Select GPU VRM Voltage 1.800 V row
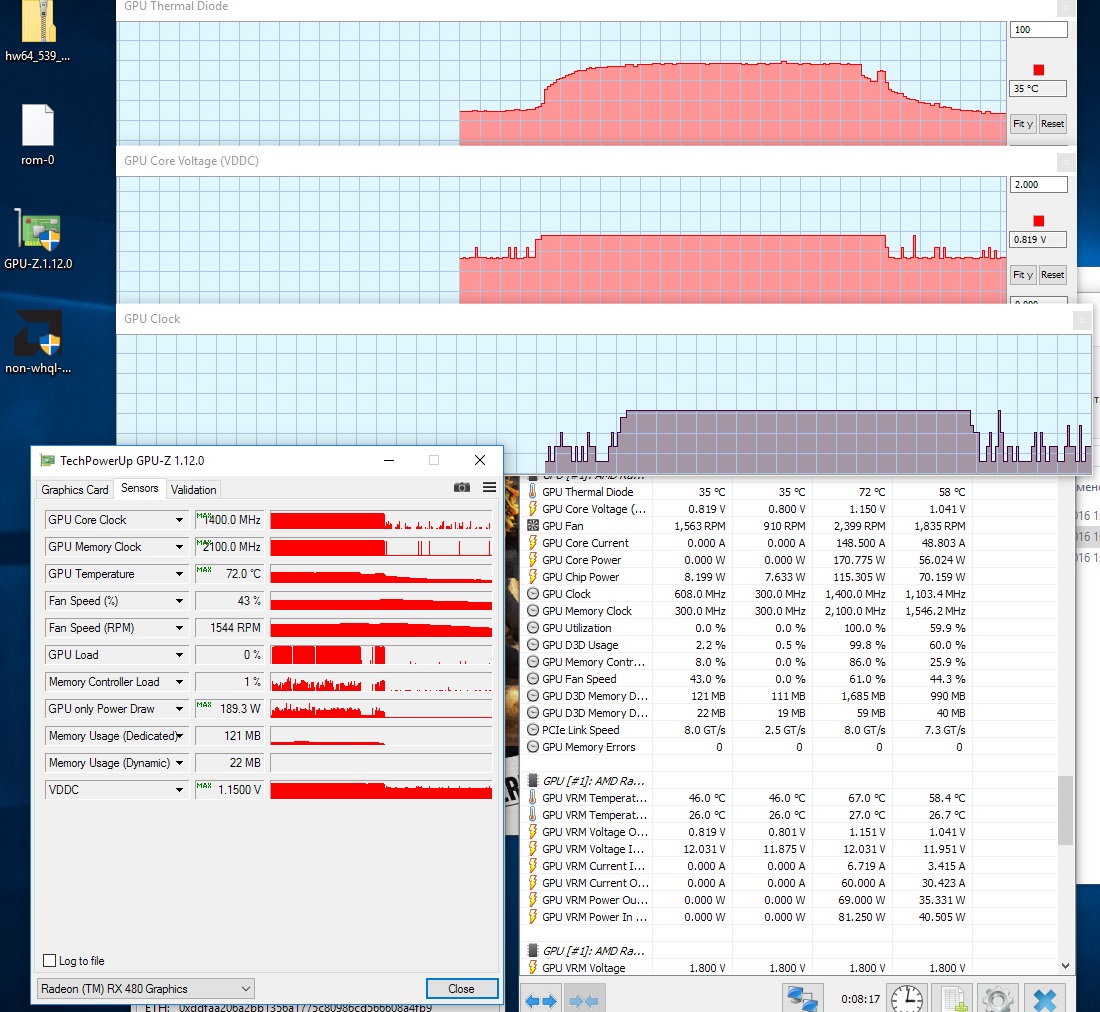The width and height of the screenshot is (1100, 1012). click(789, 968)
